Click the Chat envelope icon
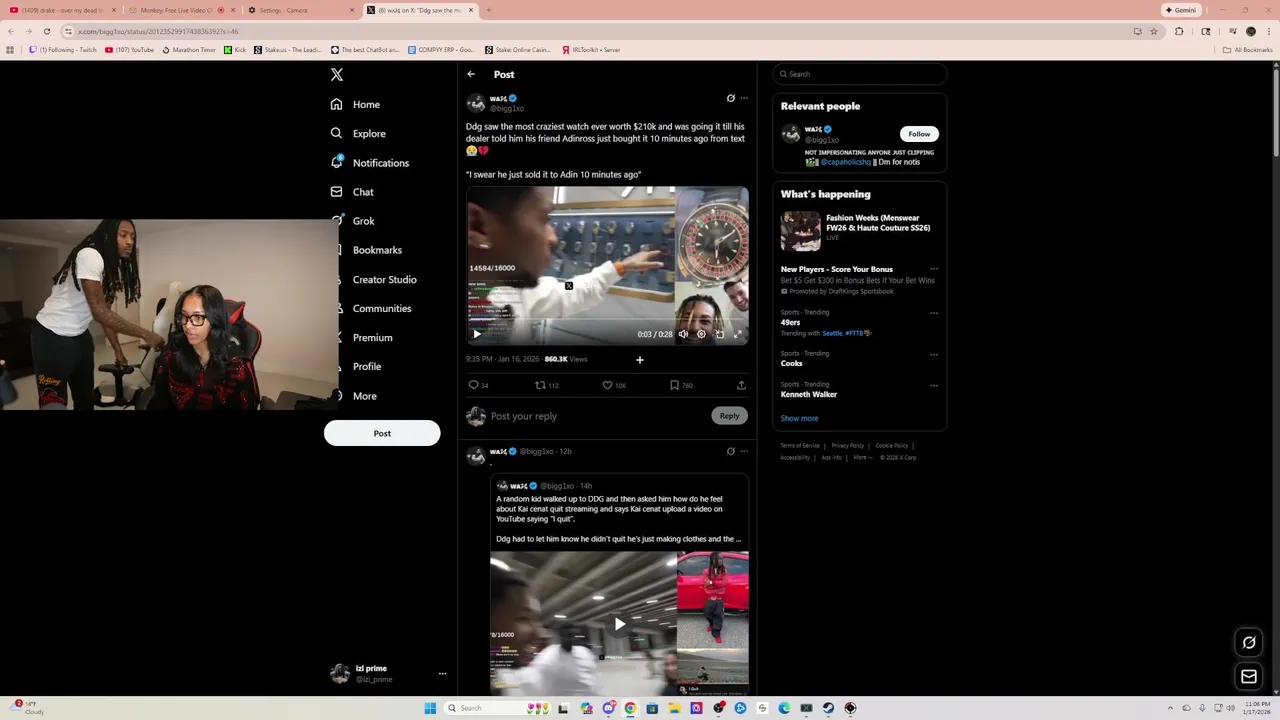 tap(336, 192)
